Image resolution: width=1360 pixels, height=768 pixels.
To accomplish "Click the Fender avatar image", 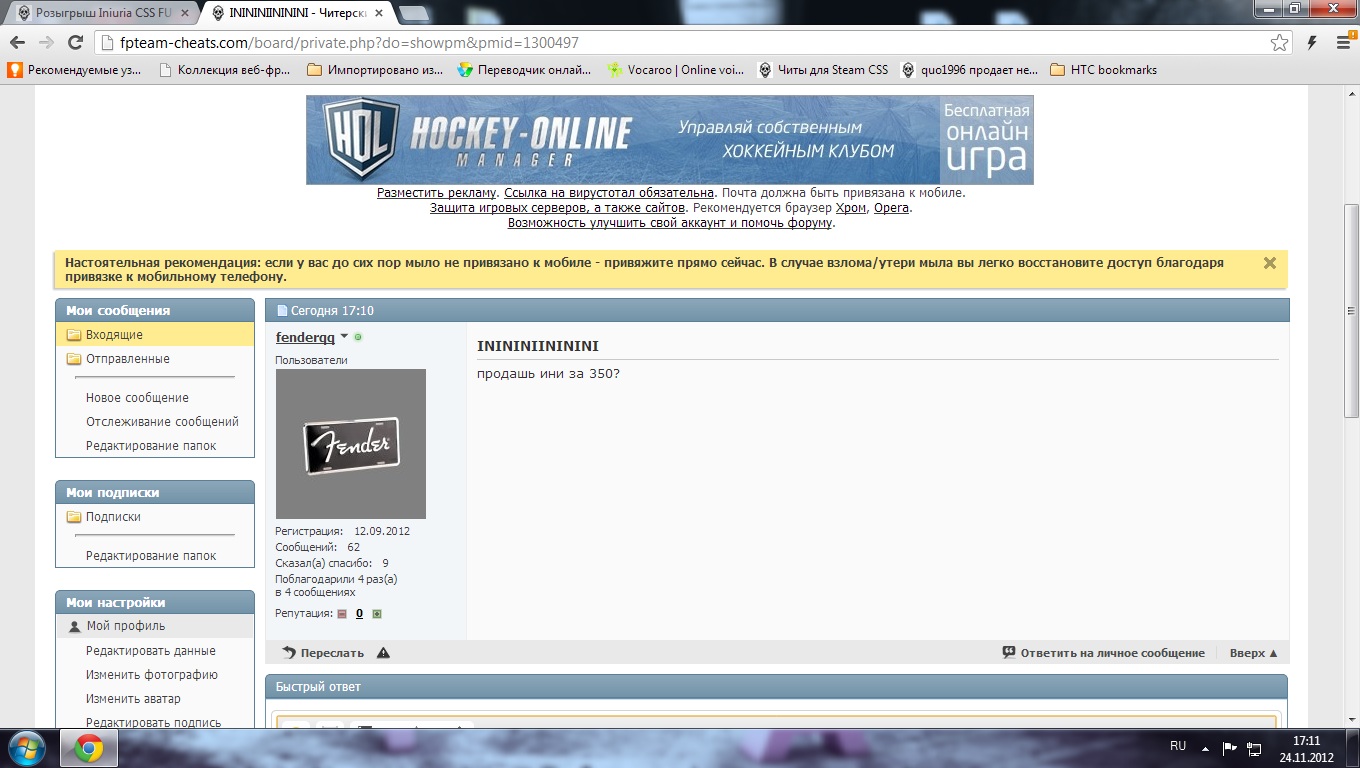I will point(351,444).
